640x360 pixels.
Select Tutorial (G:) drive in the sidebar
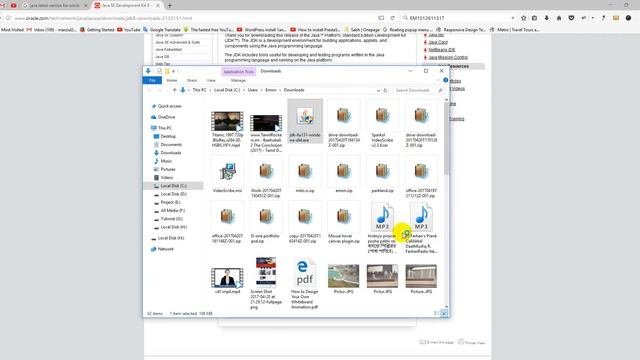coord(171,219)
